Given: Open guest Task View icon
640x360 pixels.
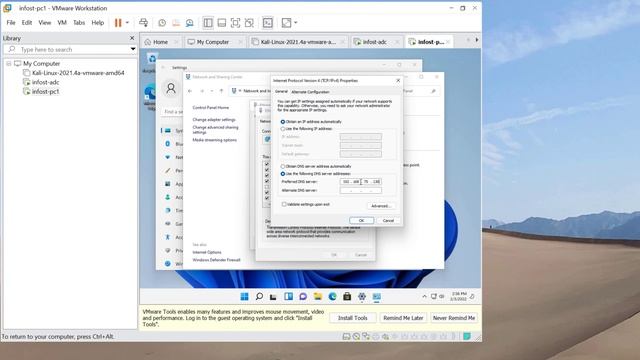Looking at the screenshot, I should pos(273,297).
